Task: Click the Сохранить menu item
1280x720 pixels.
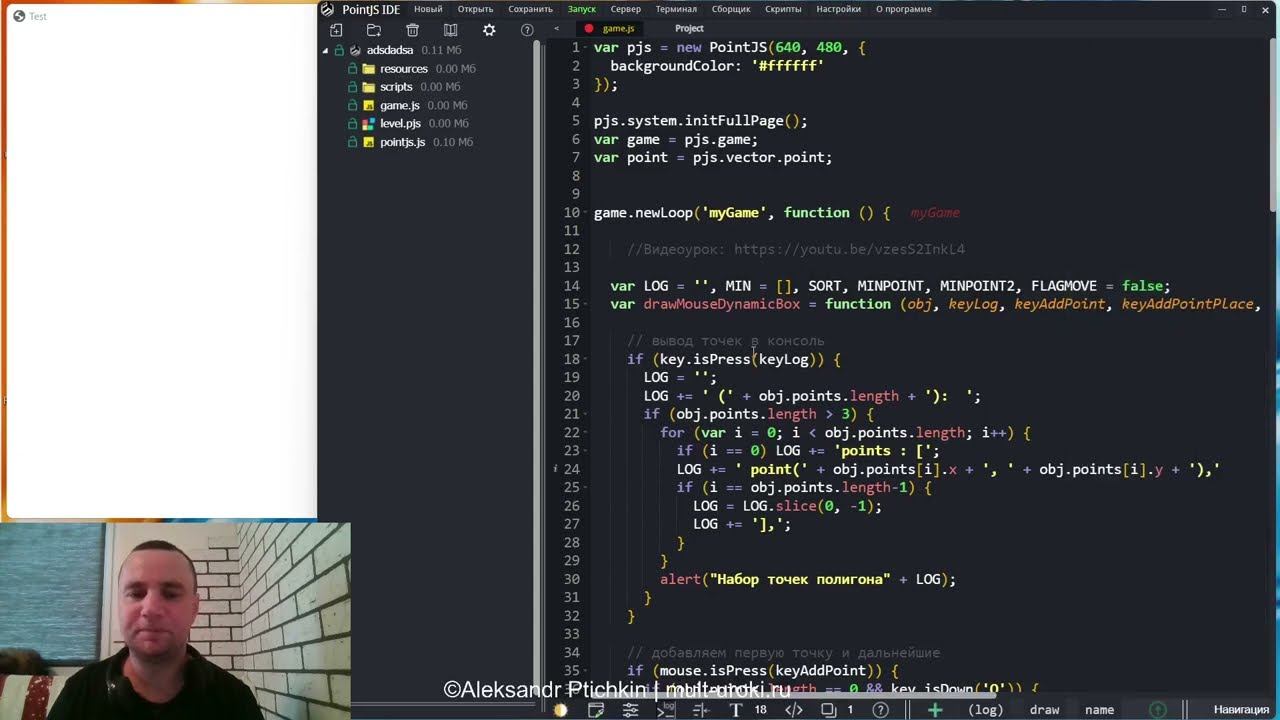Action: (x=530, y=9)
